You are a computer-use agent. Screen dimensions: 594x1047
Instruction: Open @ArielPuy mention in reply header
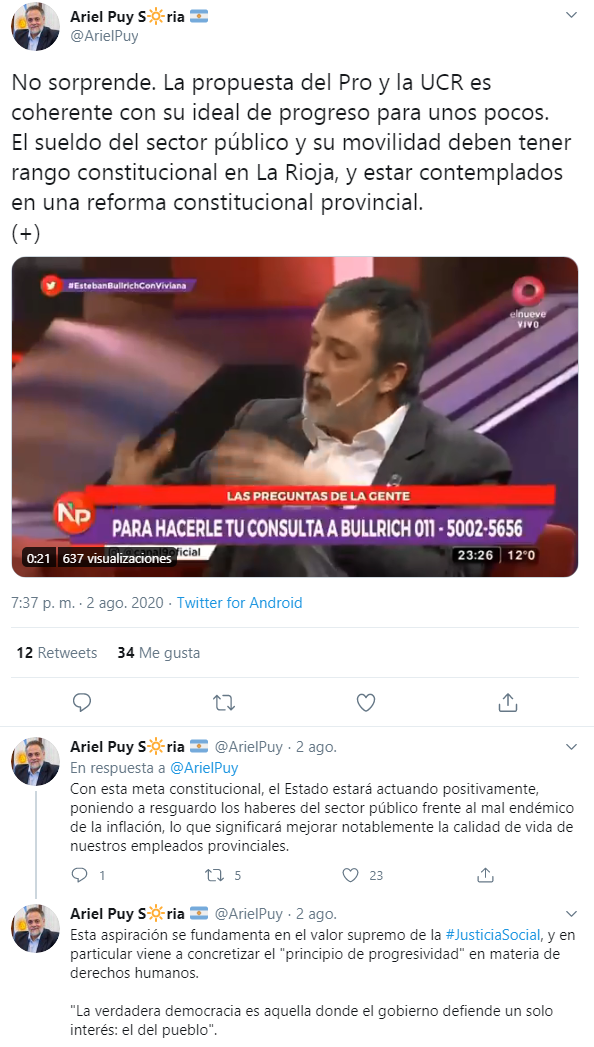click(204, 768)
